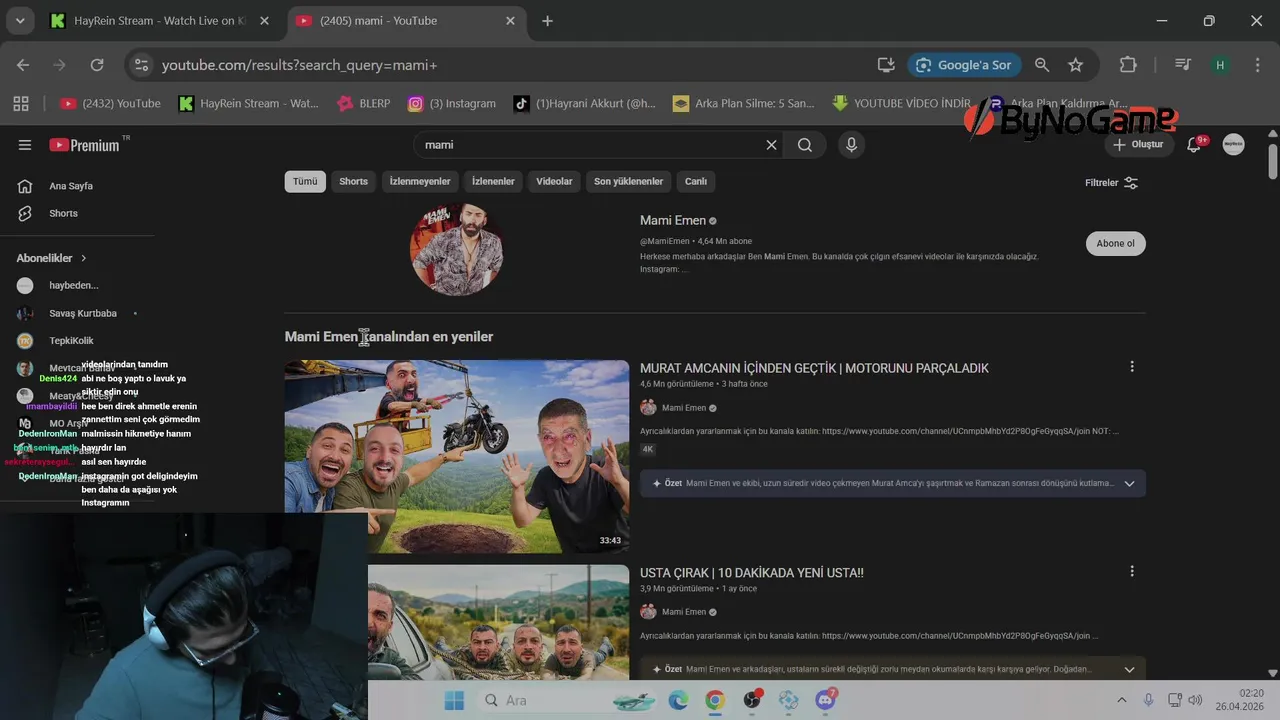This screenshot has height=720, width=1280.
Task: Select the Videolar filter chip
Action: (x=554, y=181)
